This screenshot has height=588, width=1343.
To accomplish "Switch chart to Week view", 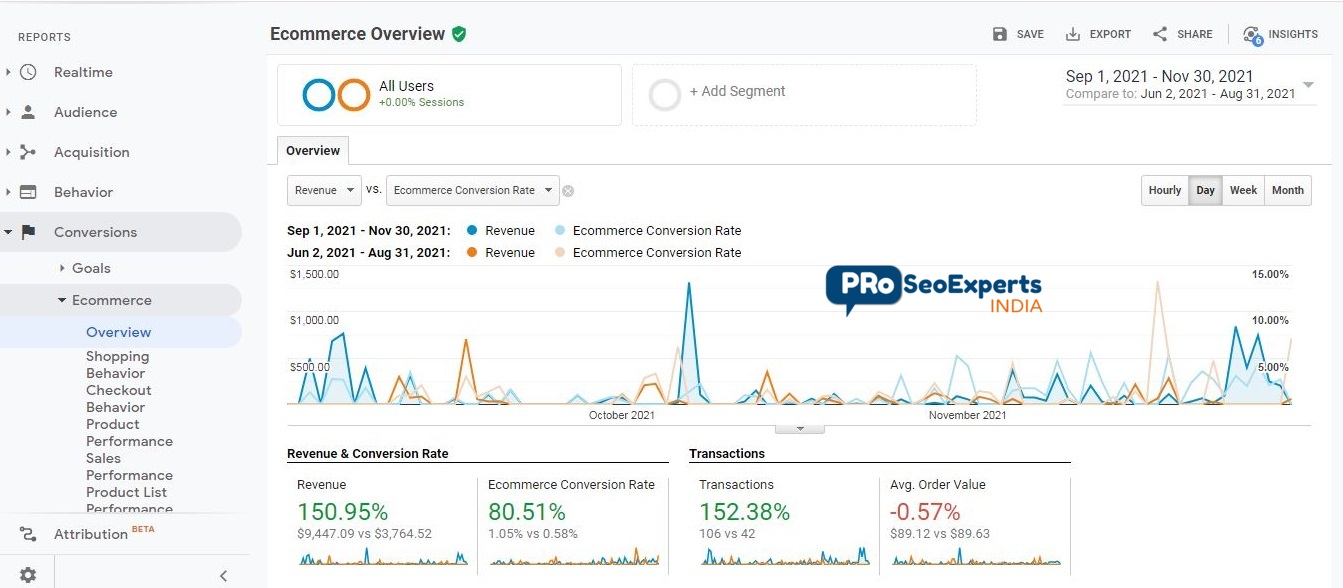I will (1244, 190).
